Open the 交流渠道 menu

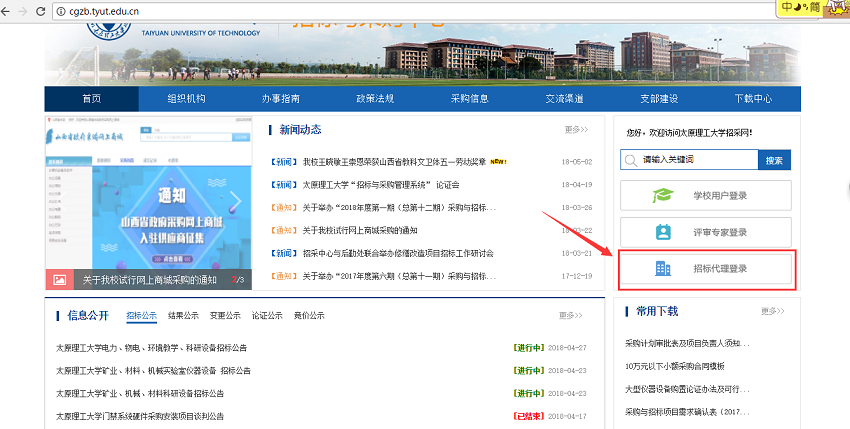564,99
